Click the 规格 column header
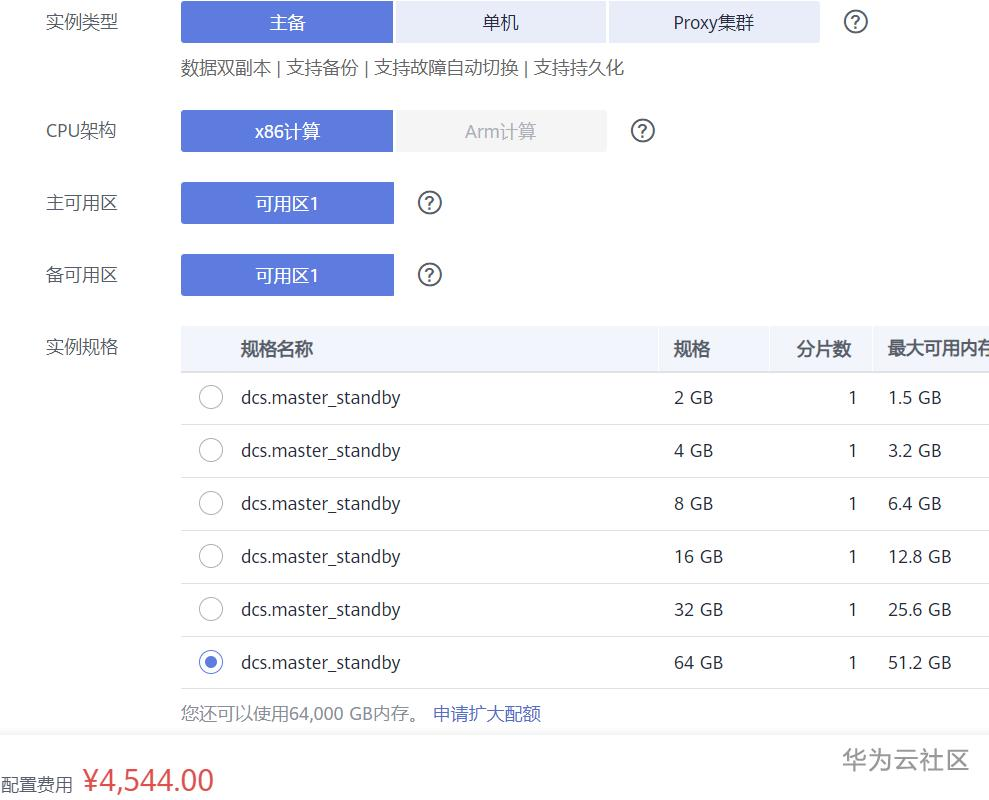 tap(691, 349)
